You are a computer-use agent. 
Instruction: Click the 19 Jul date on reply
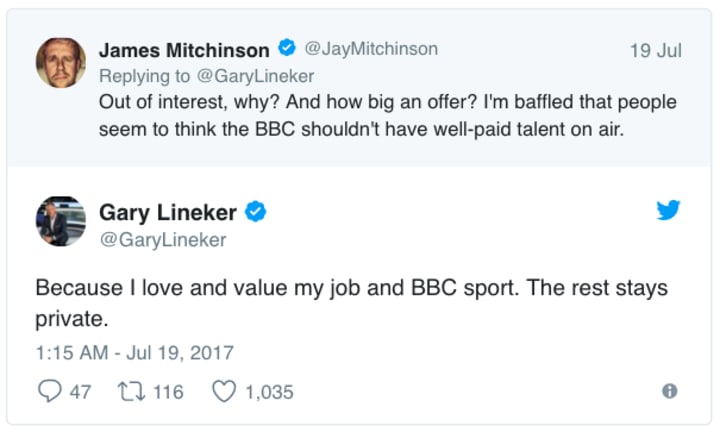tap(655, 50)
